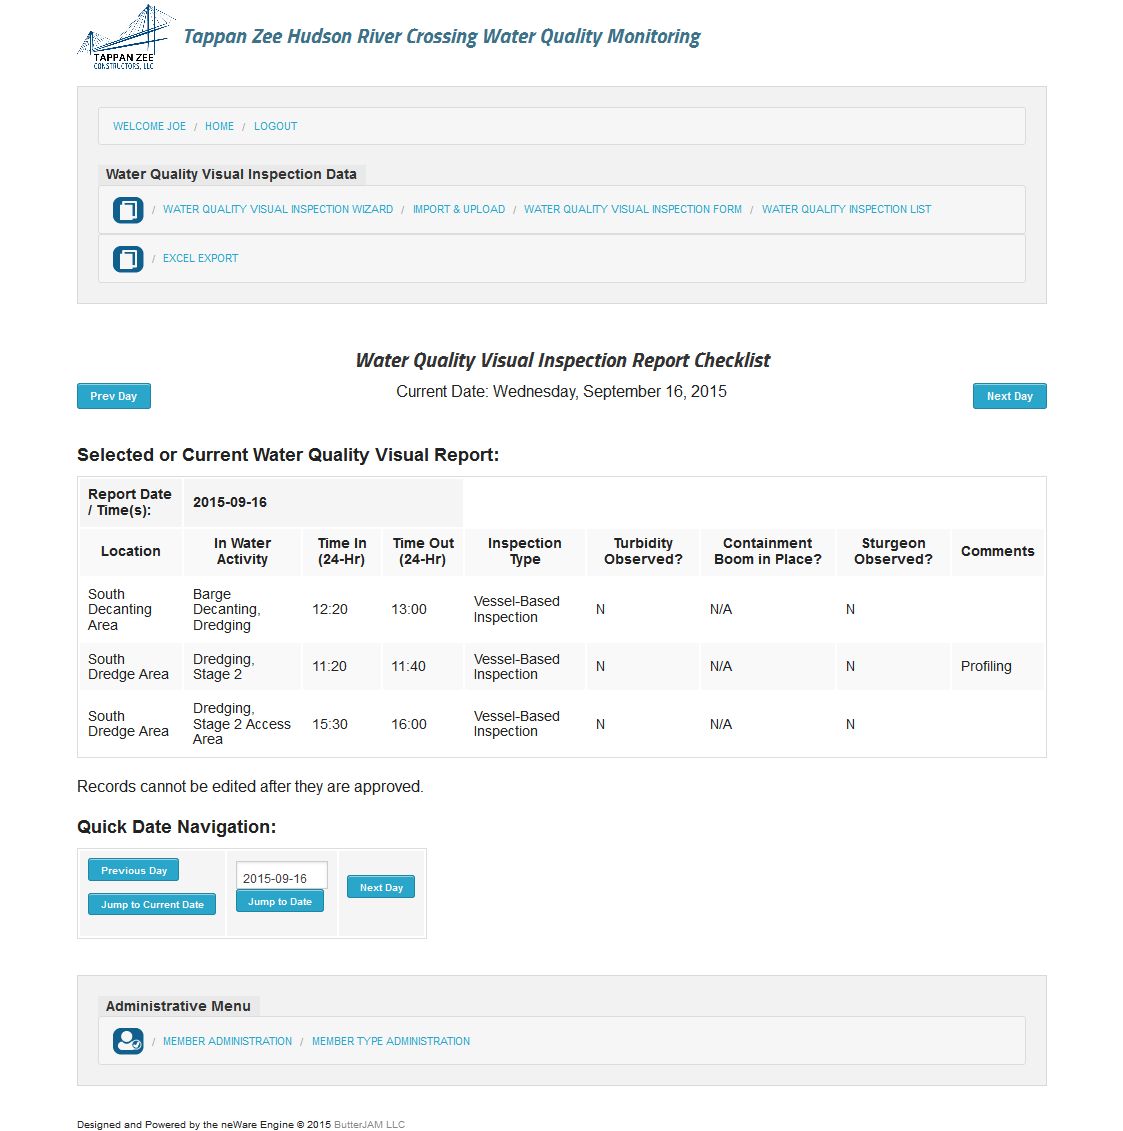Go to the Home page link
This screenshot has width=1123, height=1131.
click(x=219, y=127)
